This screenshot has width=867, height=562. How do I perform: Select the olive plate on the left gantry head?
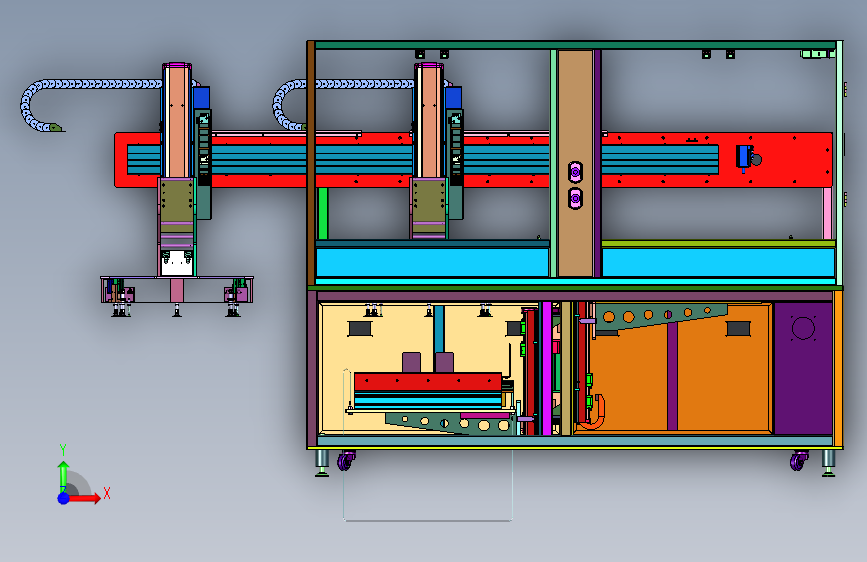coord(177,200)
